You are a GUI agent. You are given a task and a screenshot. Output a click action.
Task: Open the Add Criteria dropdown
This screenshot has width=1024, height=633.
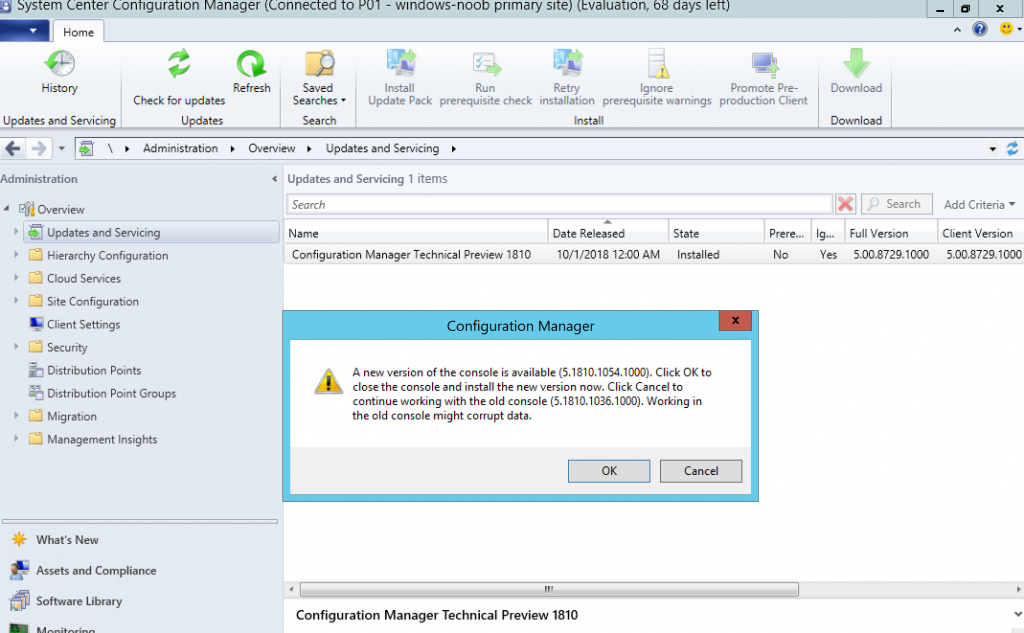pyautogui.click(x=979, y=204)
